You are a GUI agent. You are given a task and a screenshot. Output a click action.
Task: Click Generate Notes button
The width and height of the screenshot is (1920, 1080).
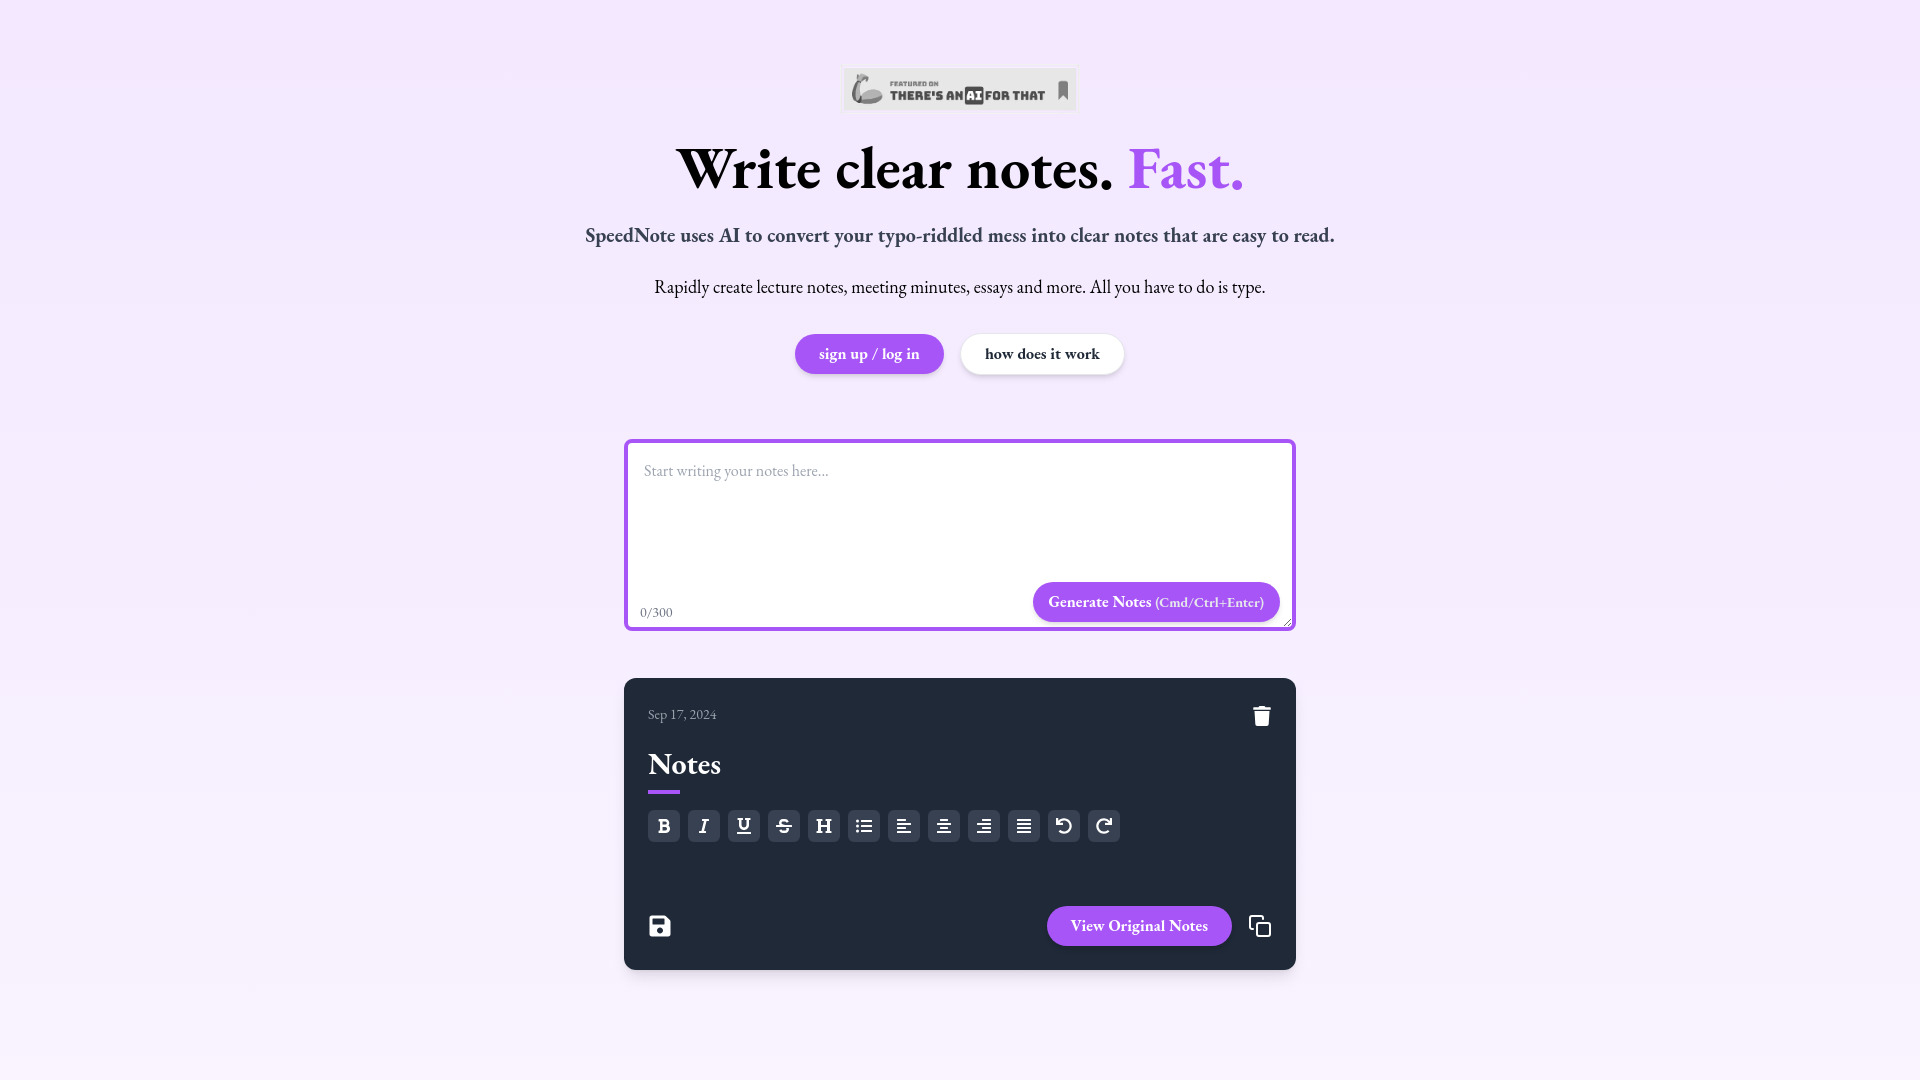pos(1155,601)
